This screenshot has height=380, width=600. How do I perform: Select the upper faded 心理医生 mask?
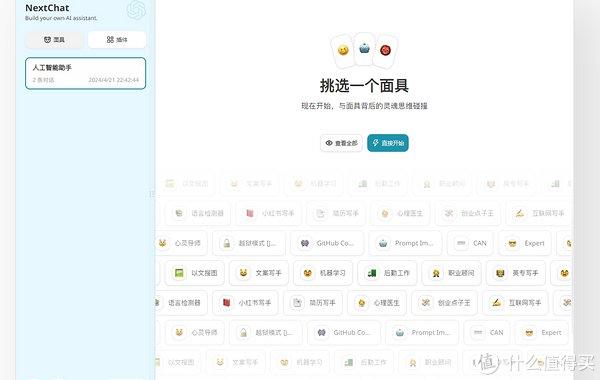pyautogui.click(x=400, y=213)
